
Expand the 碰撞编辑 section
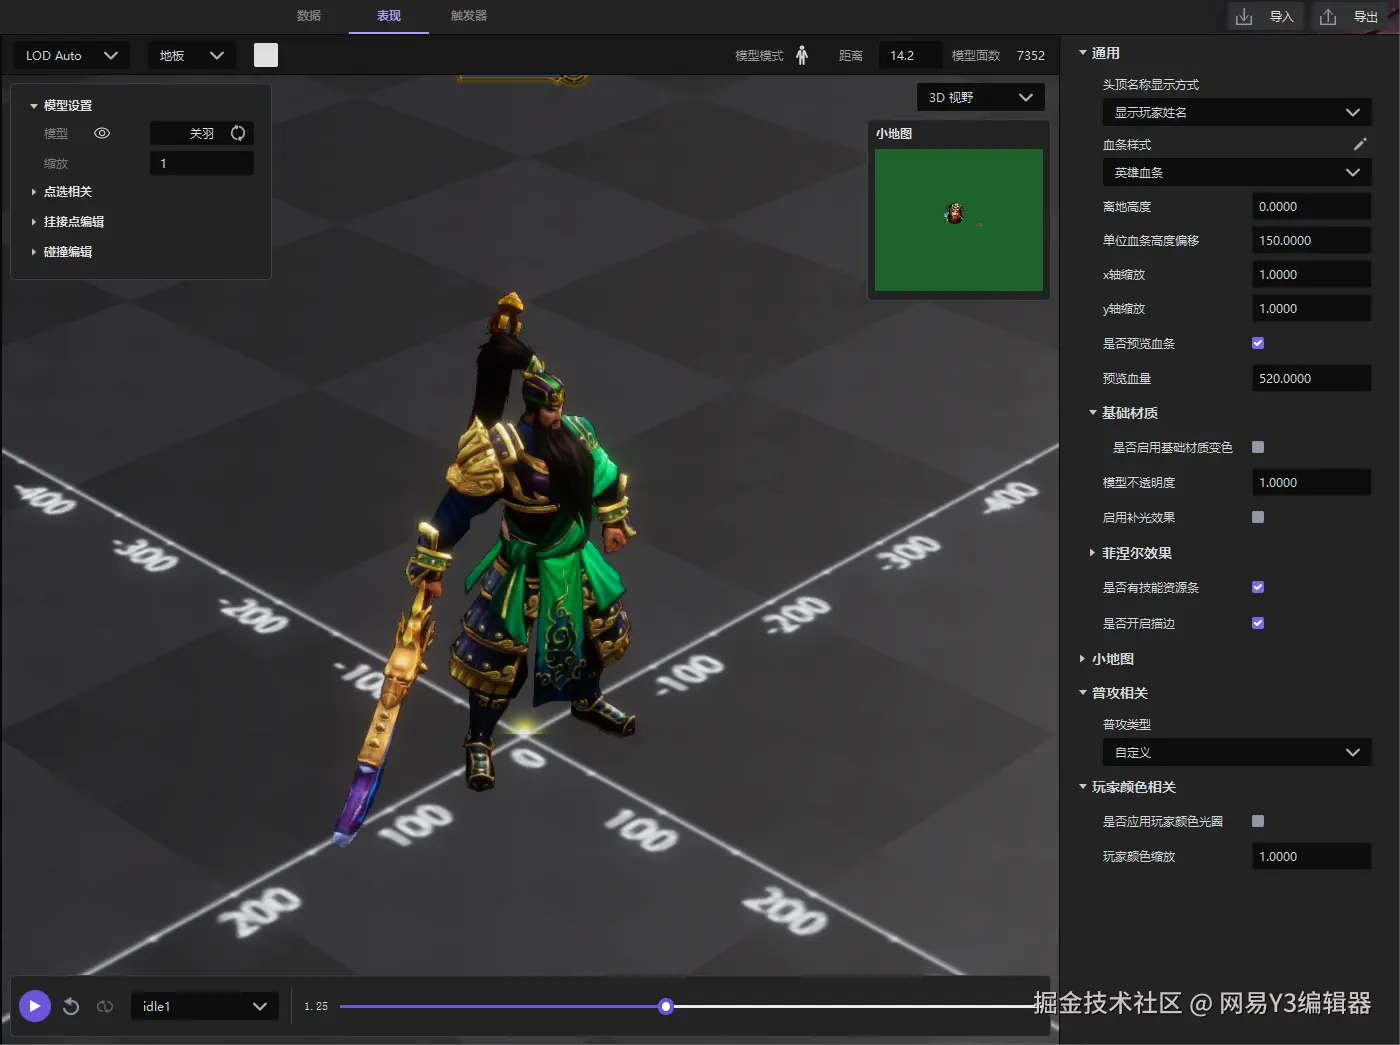click(34, 252)
